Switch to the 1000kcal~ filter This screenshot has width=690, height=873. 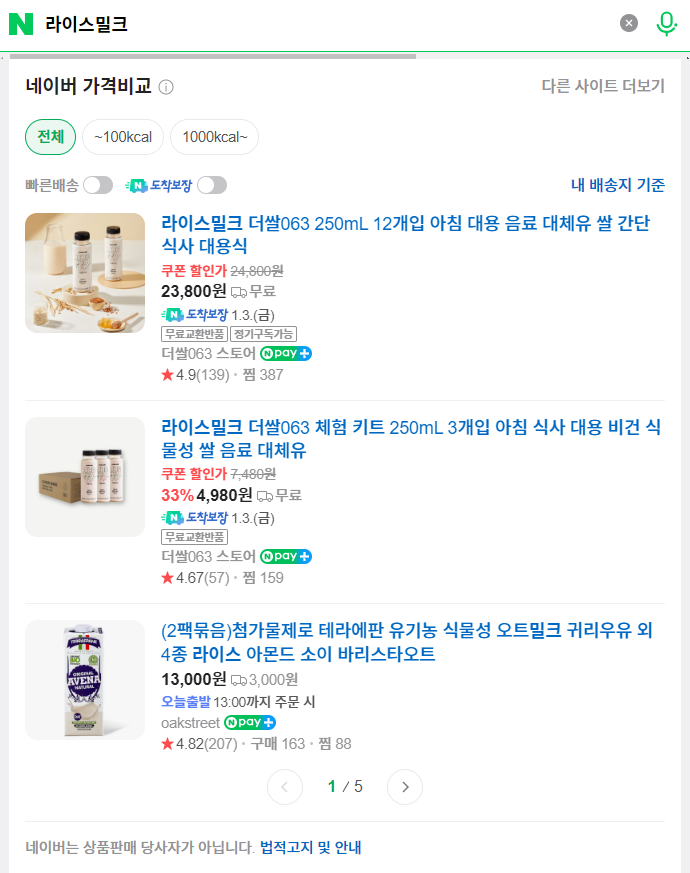[x=214, y=136]
